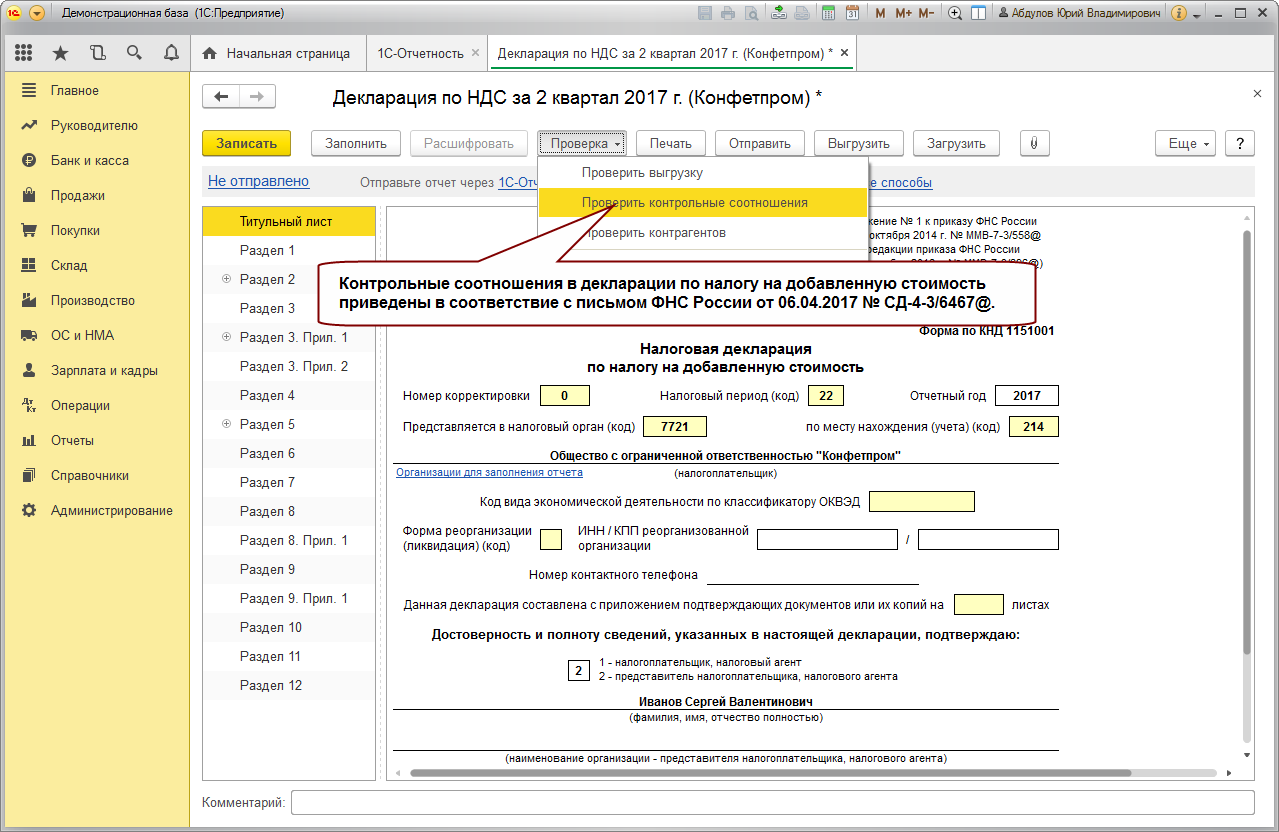Open the calculator icon in title bar

coord(827,13)
